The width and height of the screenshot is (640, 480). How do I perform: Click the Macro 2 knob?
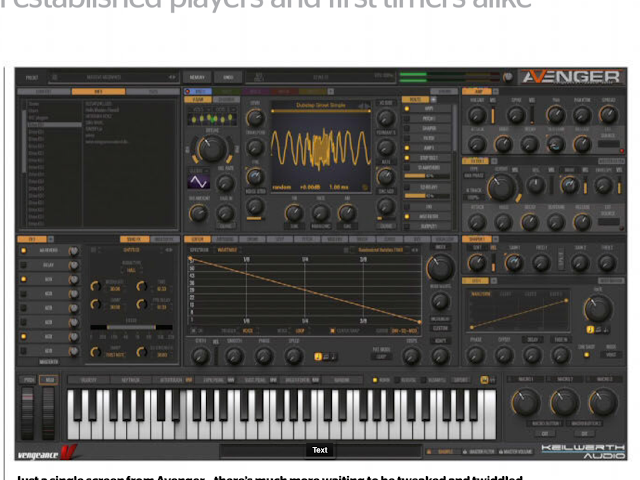tap(564, 402)
